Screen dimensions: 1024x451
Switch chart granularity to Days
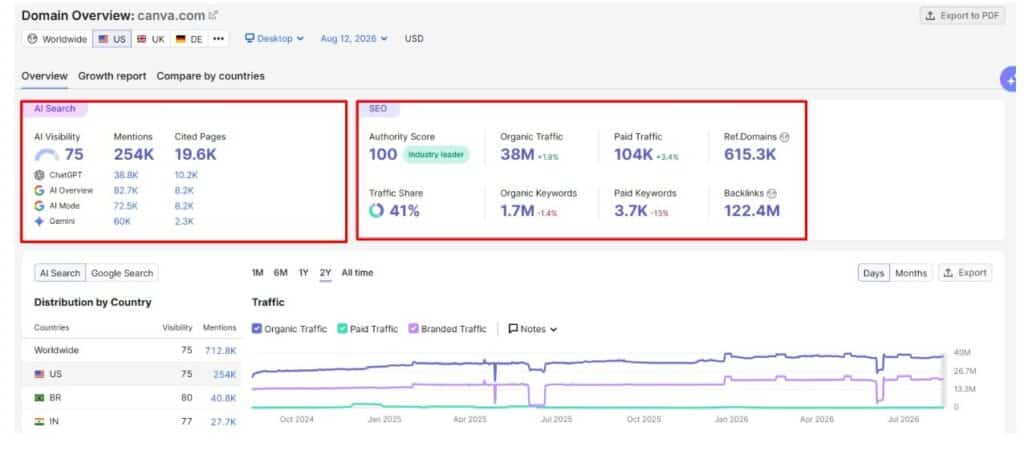pyautogui.click(x=874, y=273)
